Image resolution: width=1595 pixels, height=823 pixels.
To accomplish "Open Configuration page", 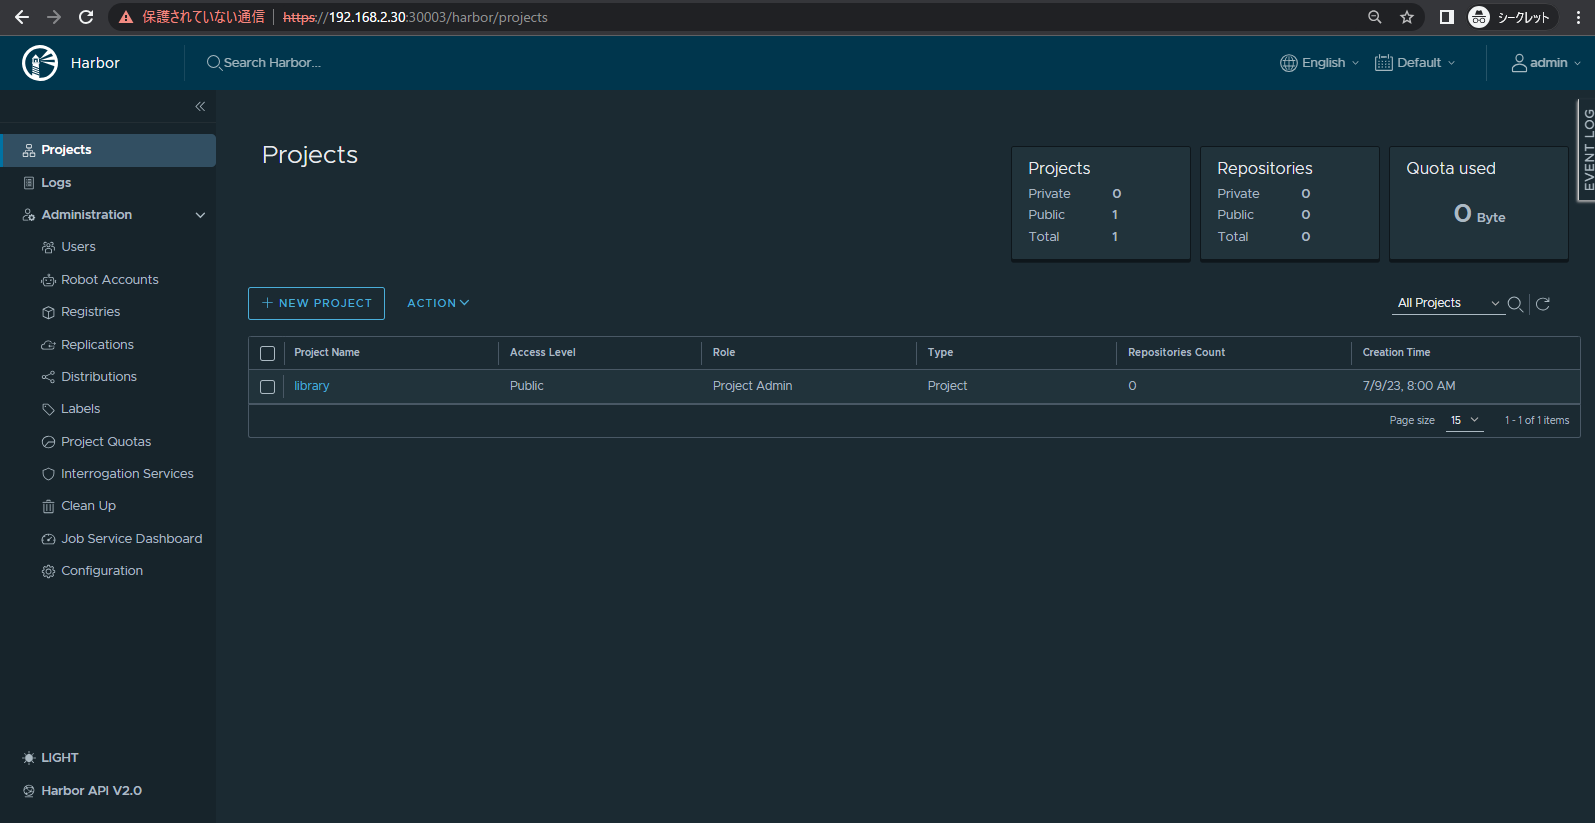I will click(x=102, y=571).
